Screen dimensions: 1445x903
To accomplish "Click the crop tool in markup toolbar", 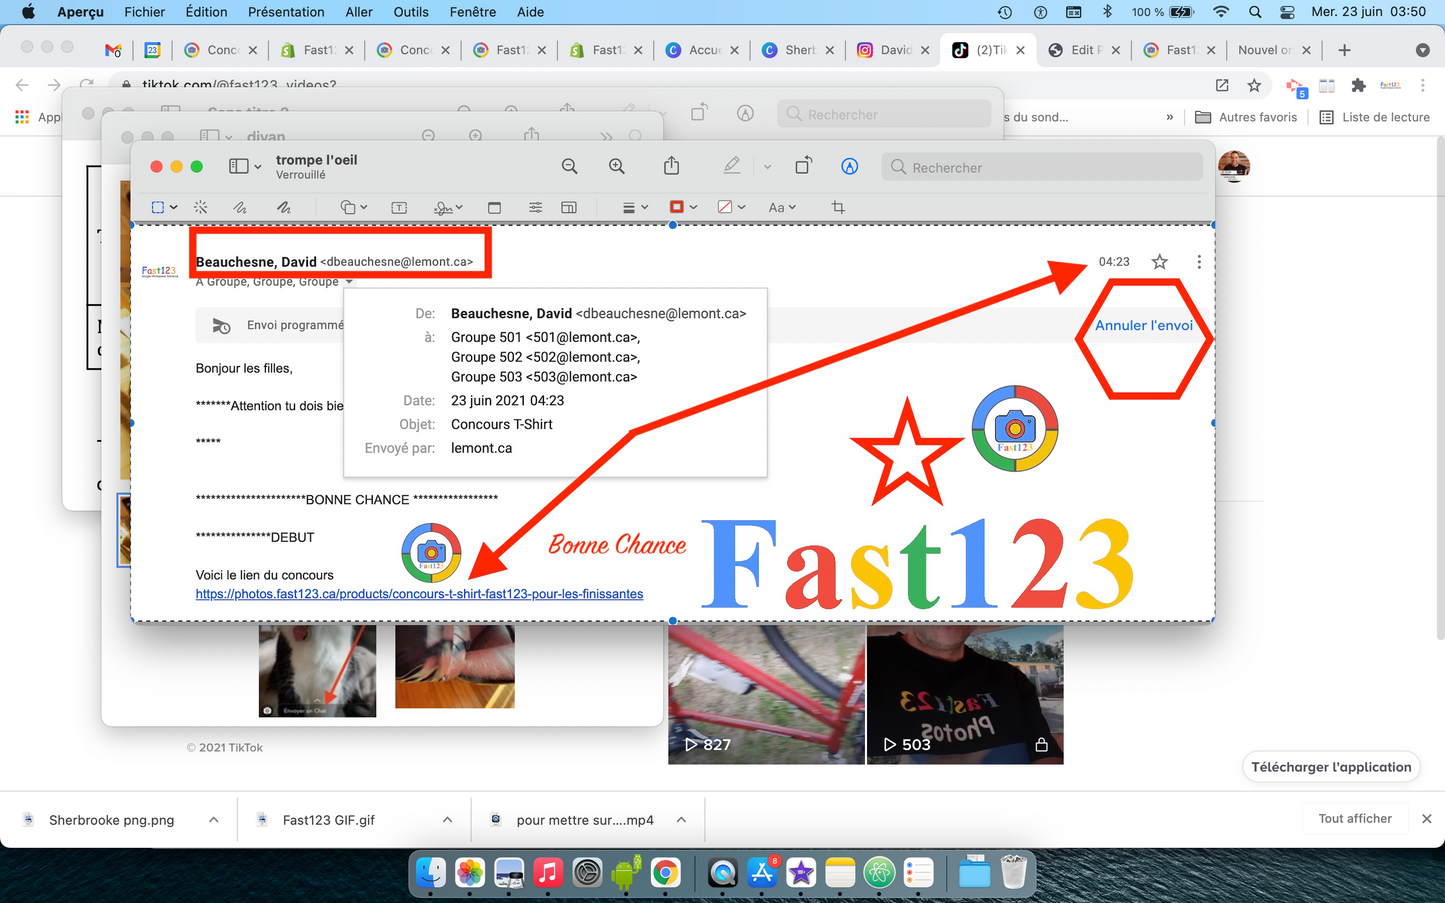I will [x=838, y=207].
